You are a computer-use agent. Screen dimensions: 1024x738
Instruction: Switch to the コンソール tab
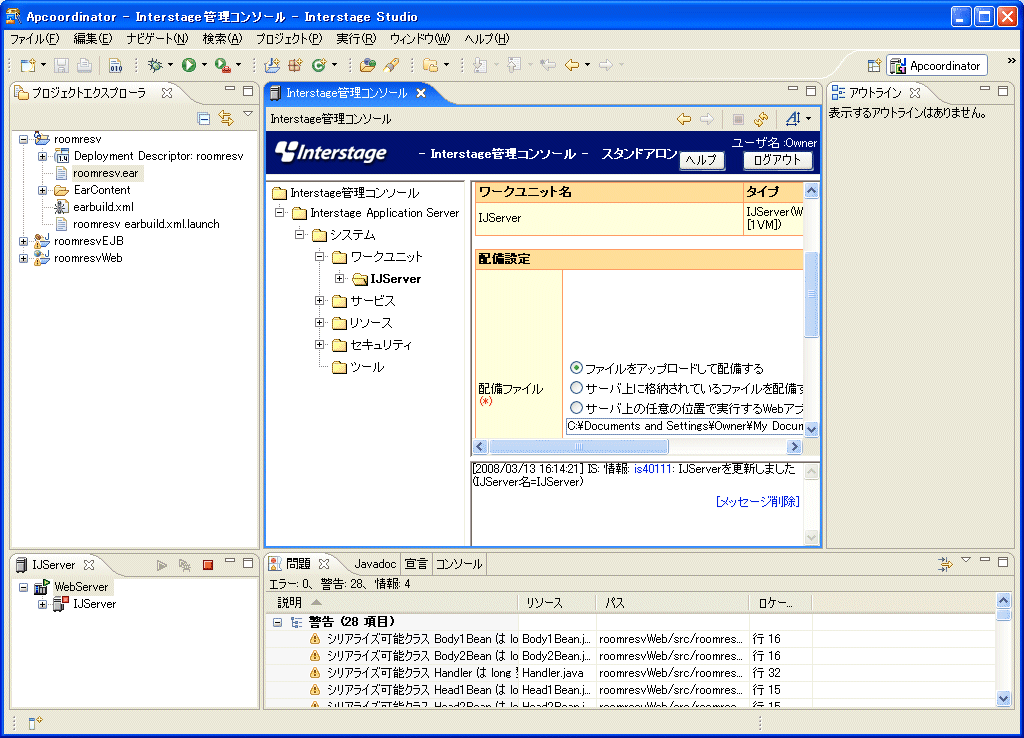click(x=458, y=564)
